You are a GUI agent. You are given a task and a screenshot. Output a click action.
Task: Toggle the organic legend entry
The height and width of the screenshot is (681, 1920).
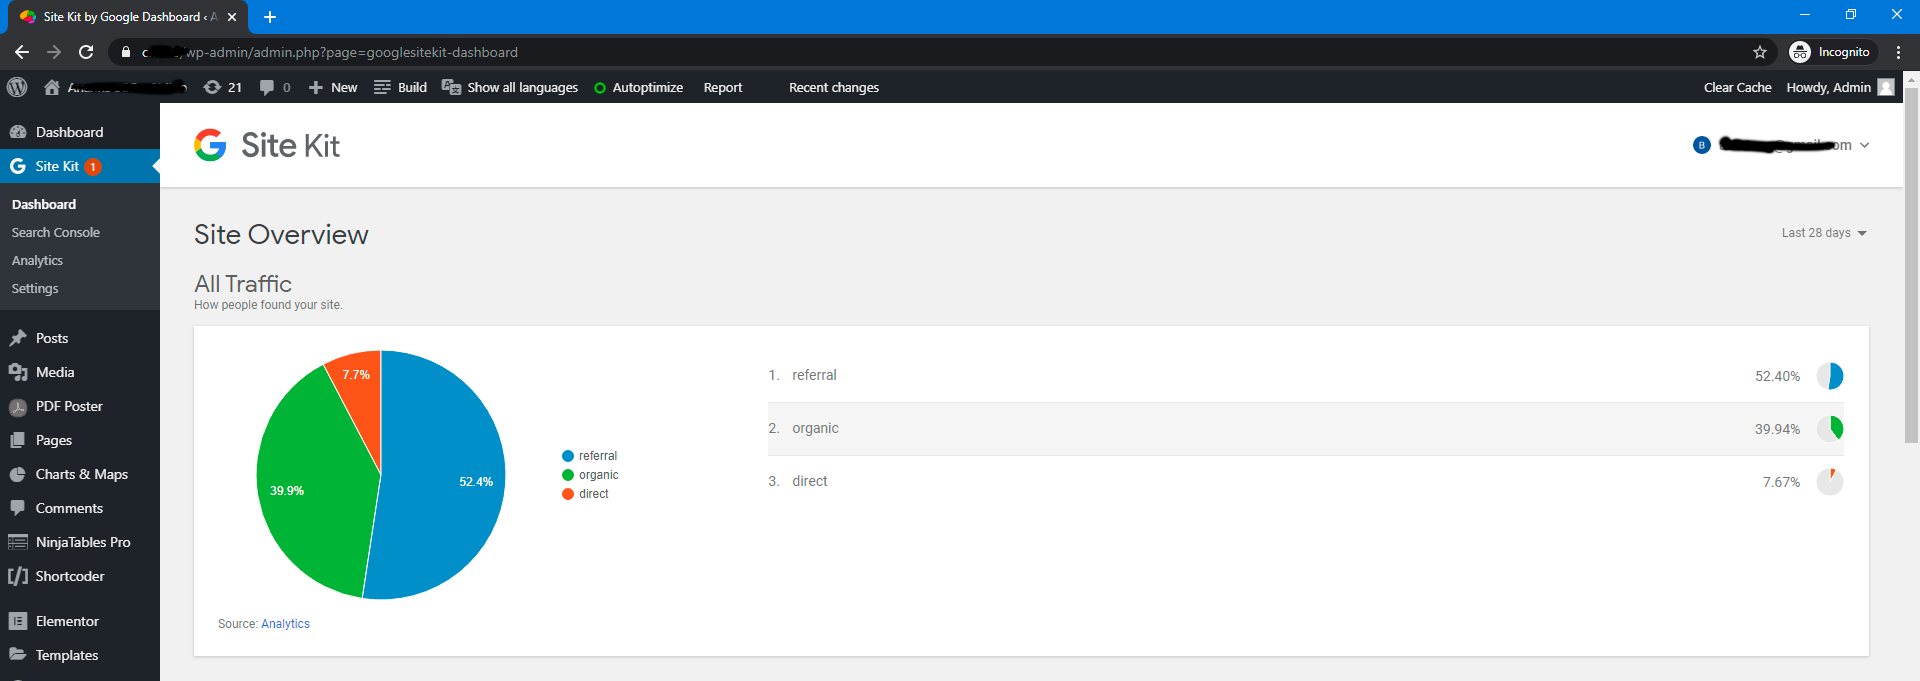pyautogui.click(x=590, y=475)
